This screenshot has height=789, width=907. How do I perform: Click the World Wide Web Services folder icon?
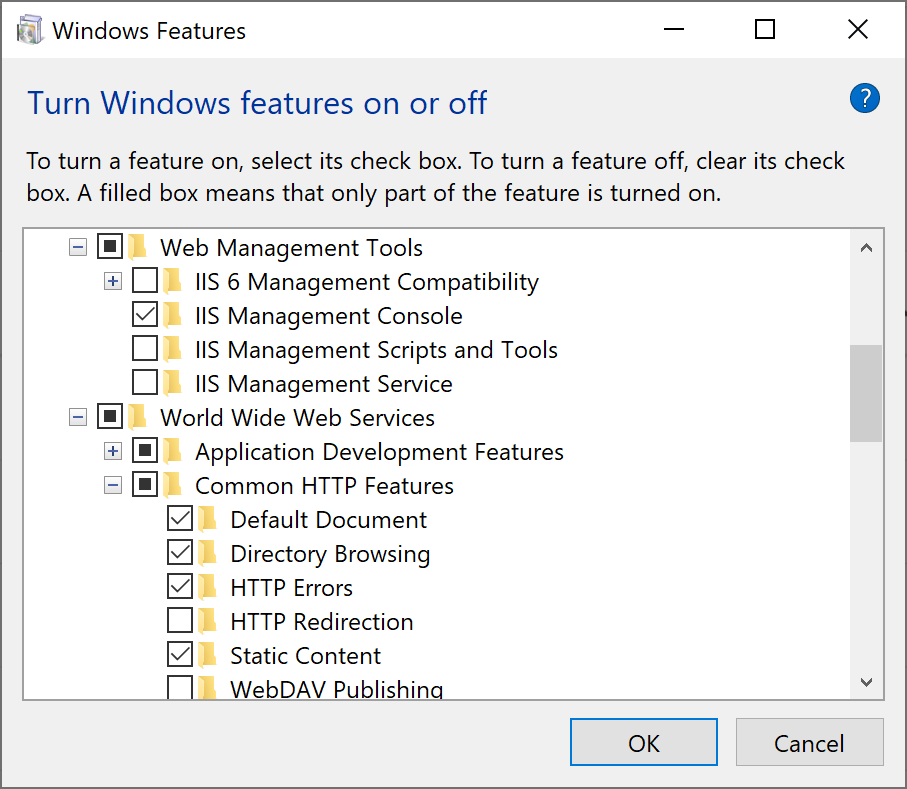[x=138, y=418]
